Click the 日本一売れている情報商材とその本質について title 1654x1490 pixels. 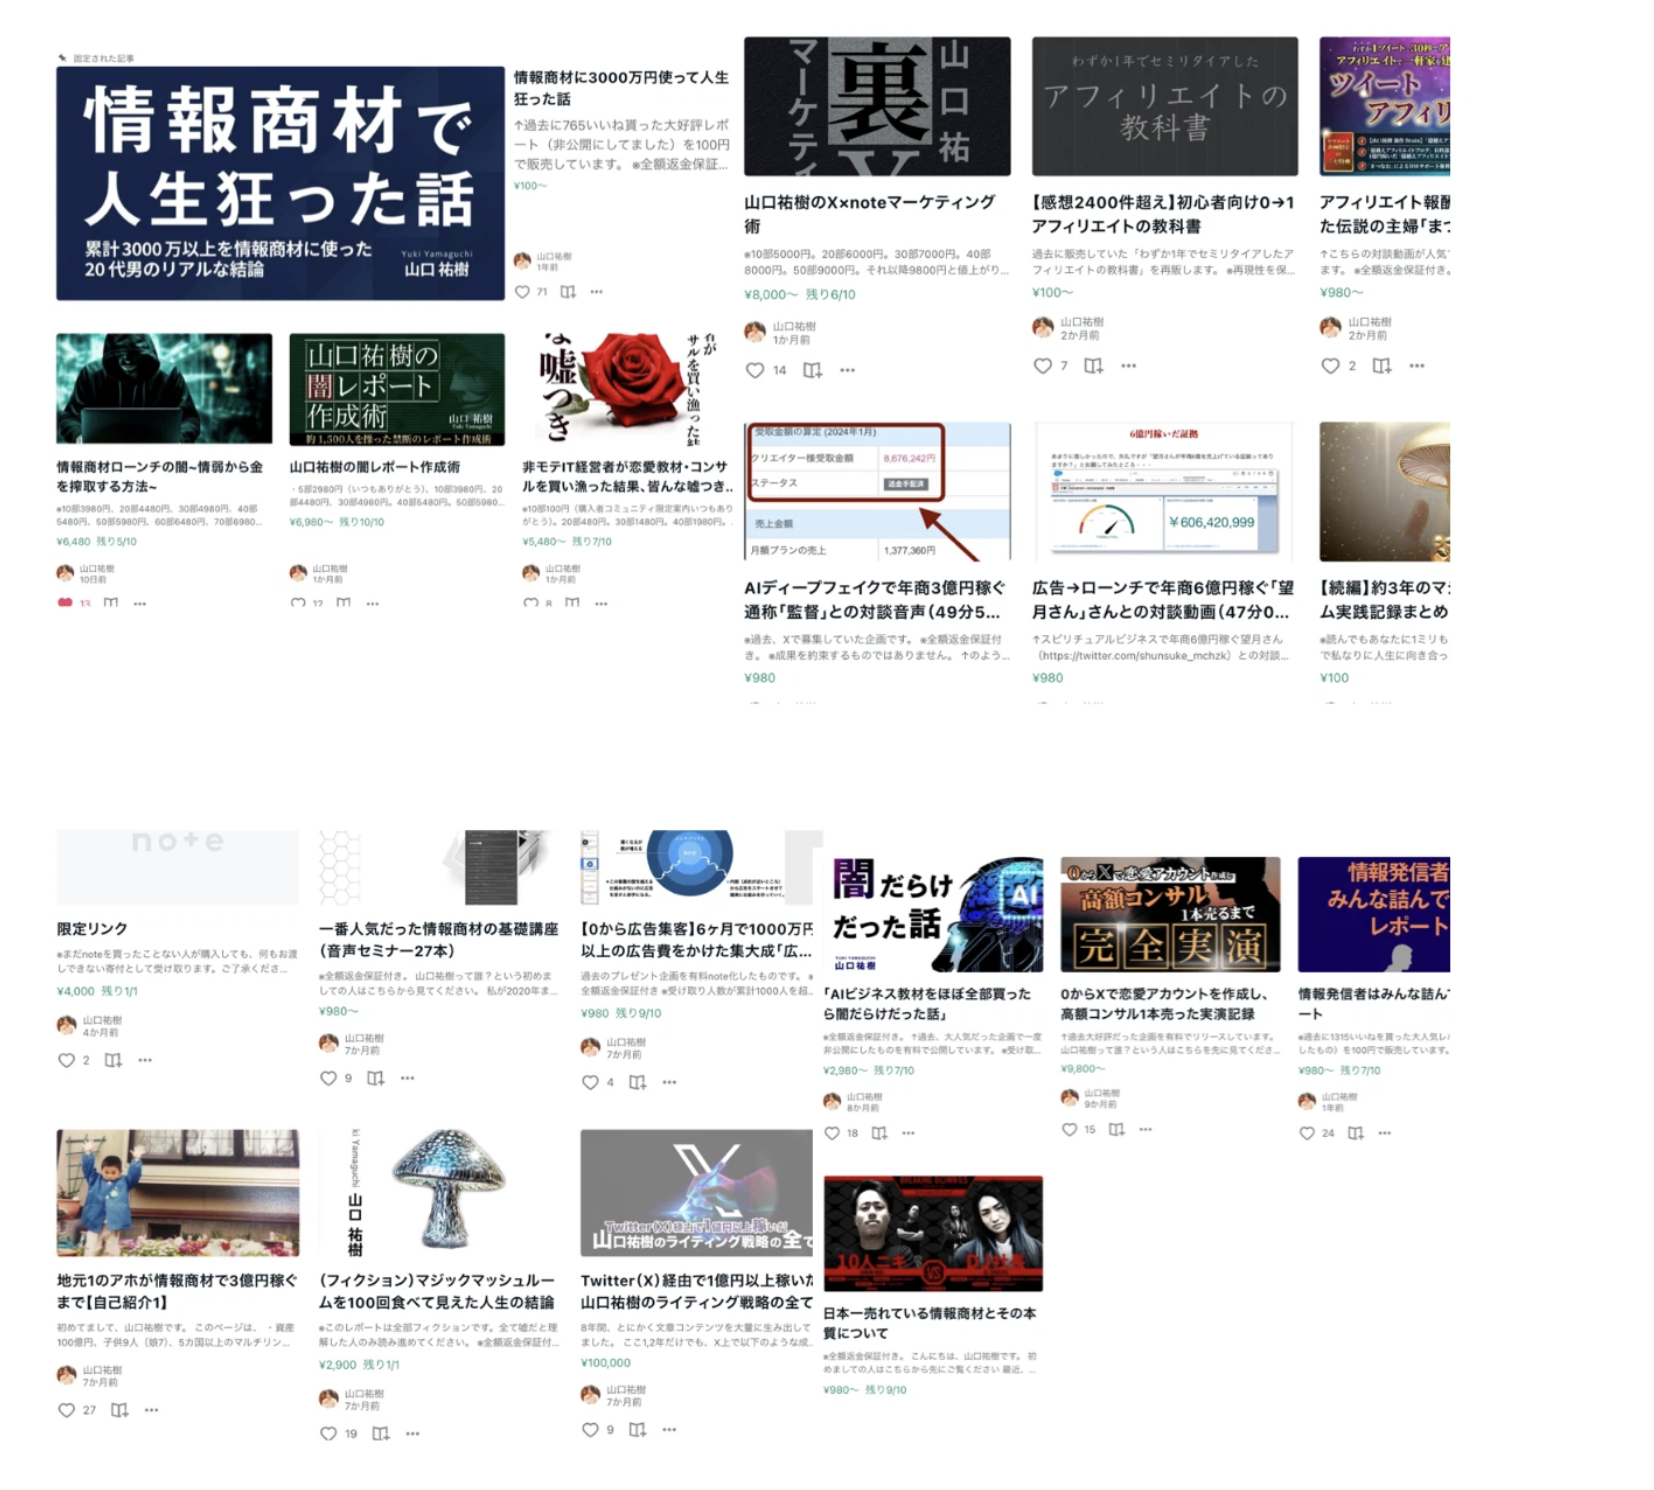tap(928, 1322)
